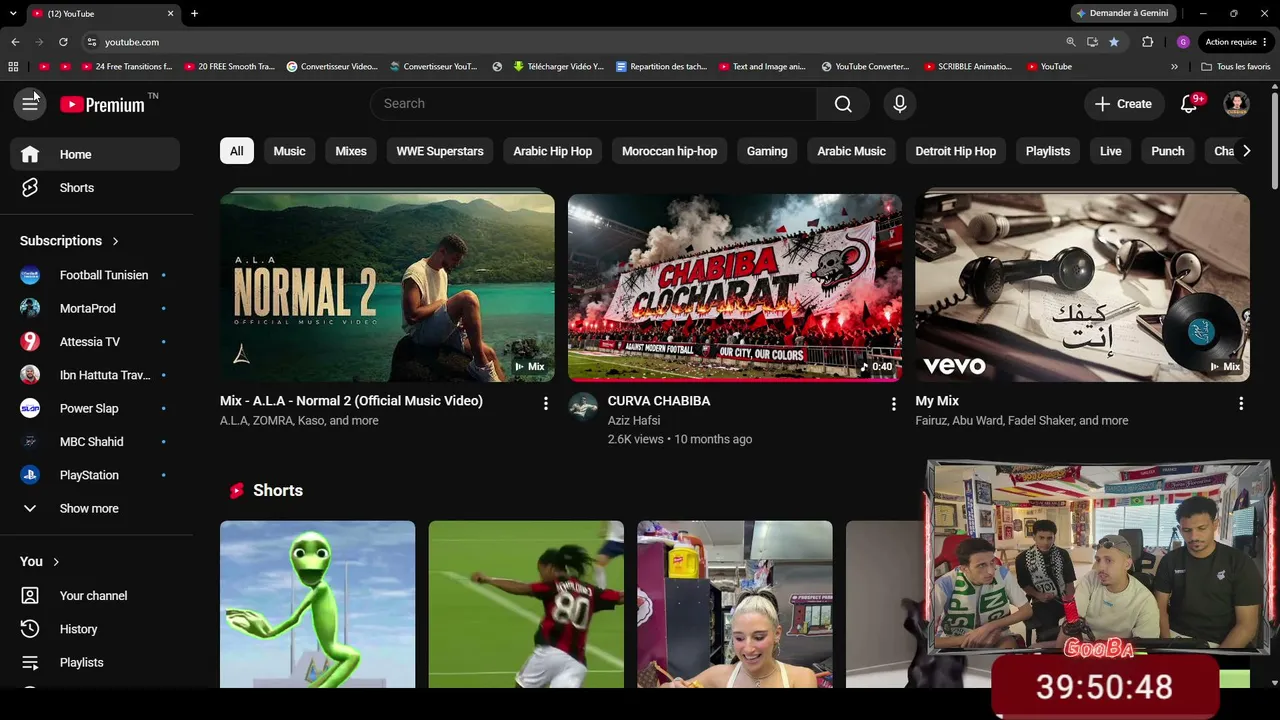Open the Football Tunisien subscription
Viewport: 1280px width, 720px height.
tap(95, 275)
